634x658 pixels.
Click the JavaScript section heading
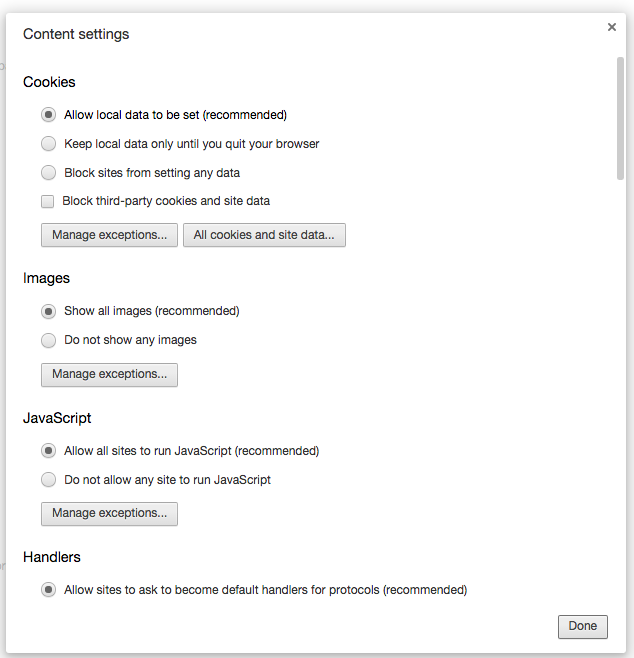(57, 418)
